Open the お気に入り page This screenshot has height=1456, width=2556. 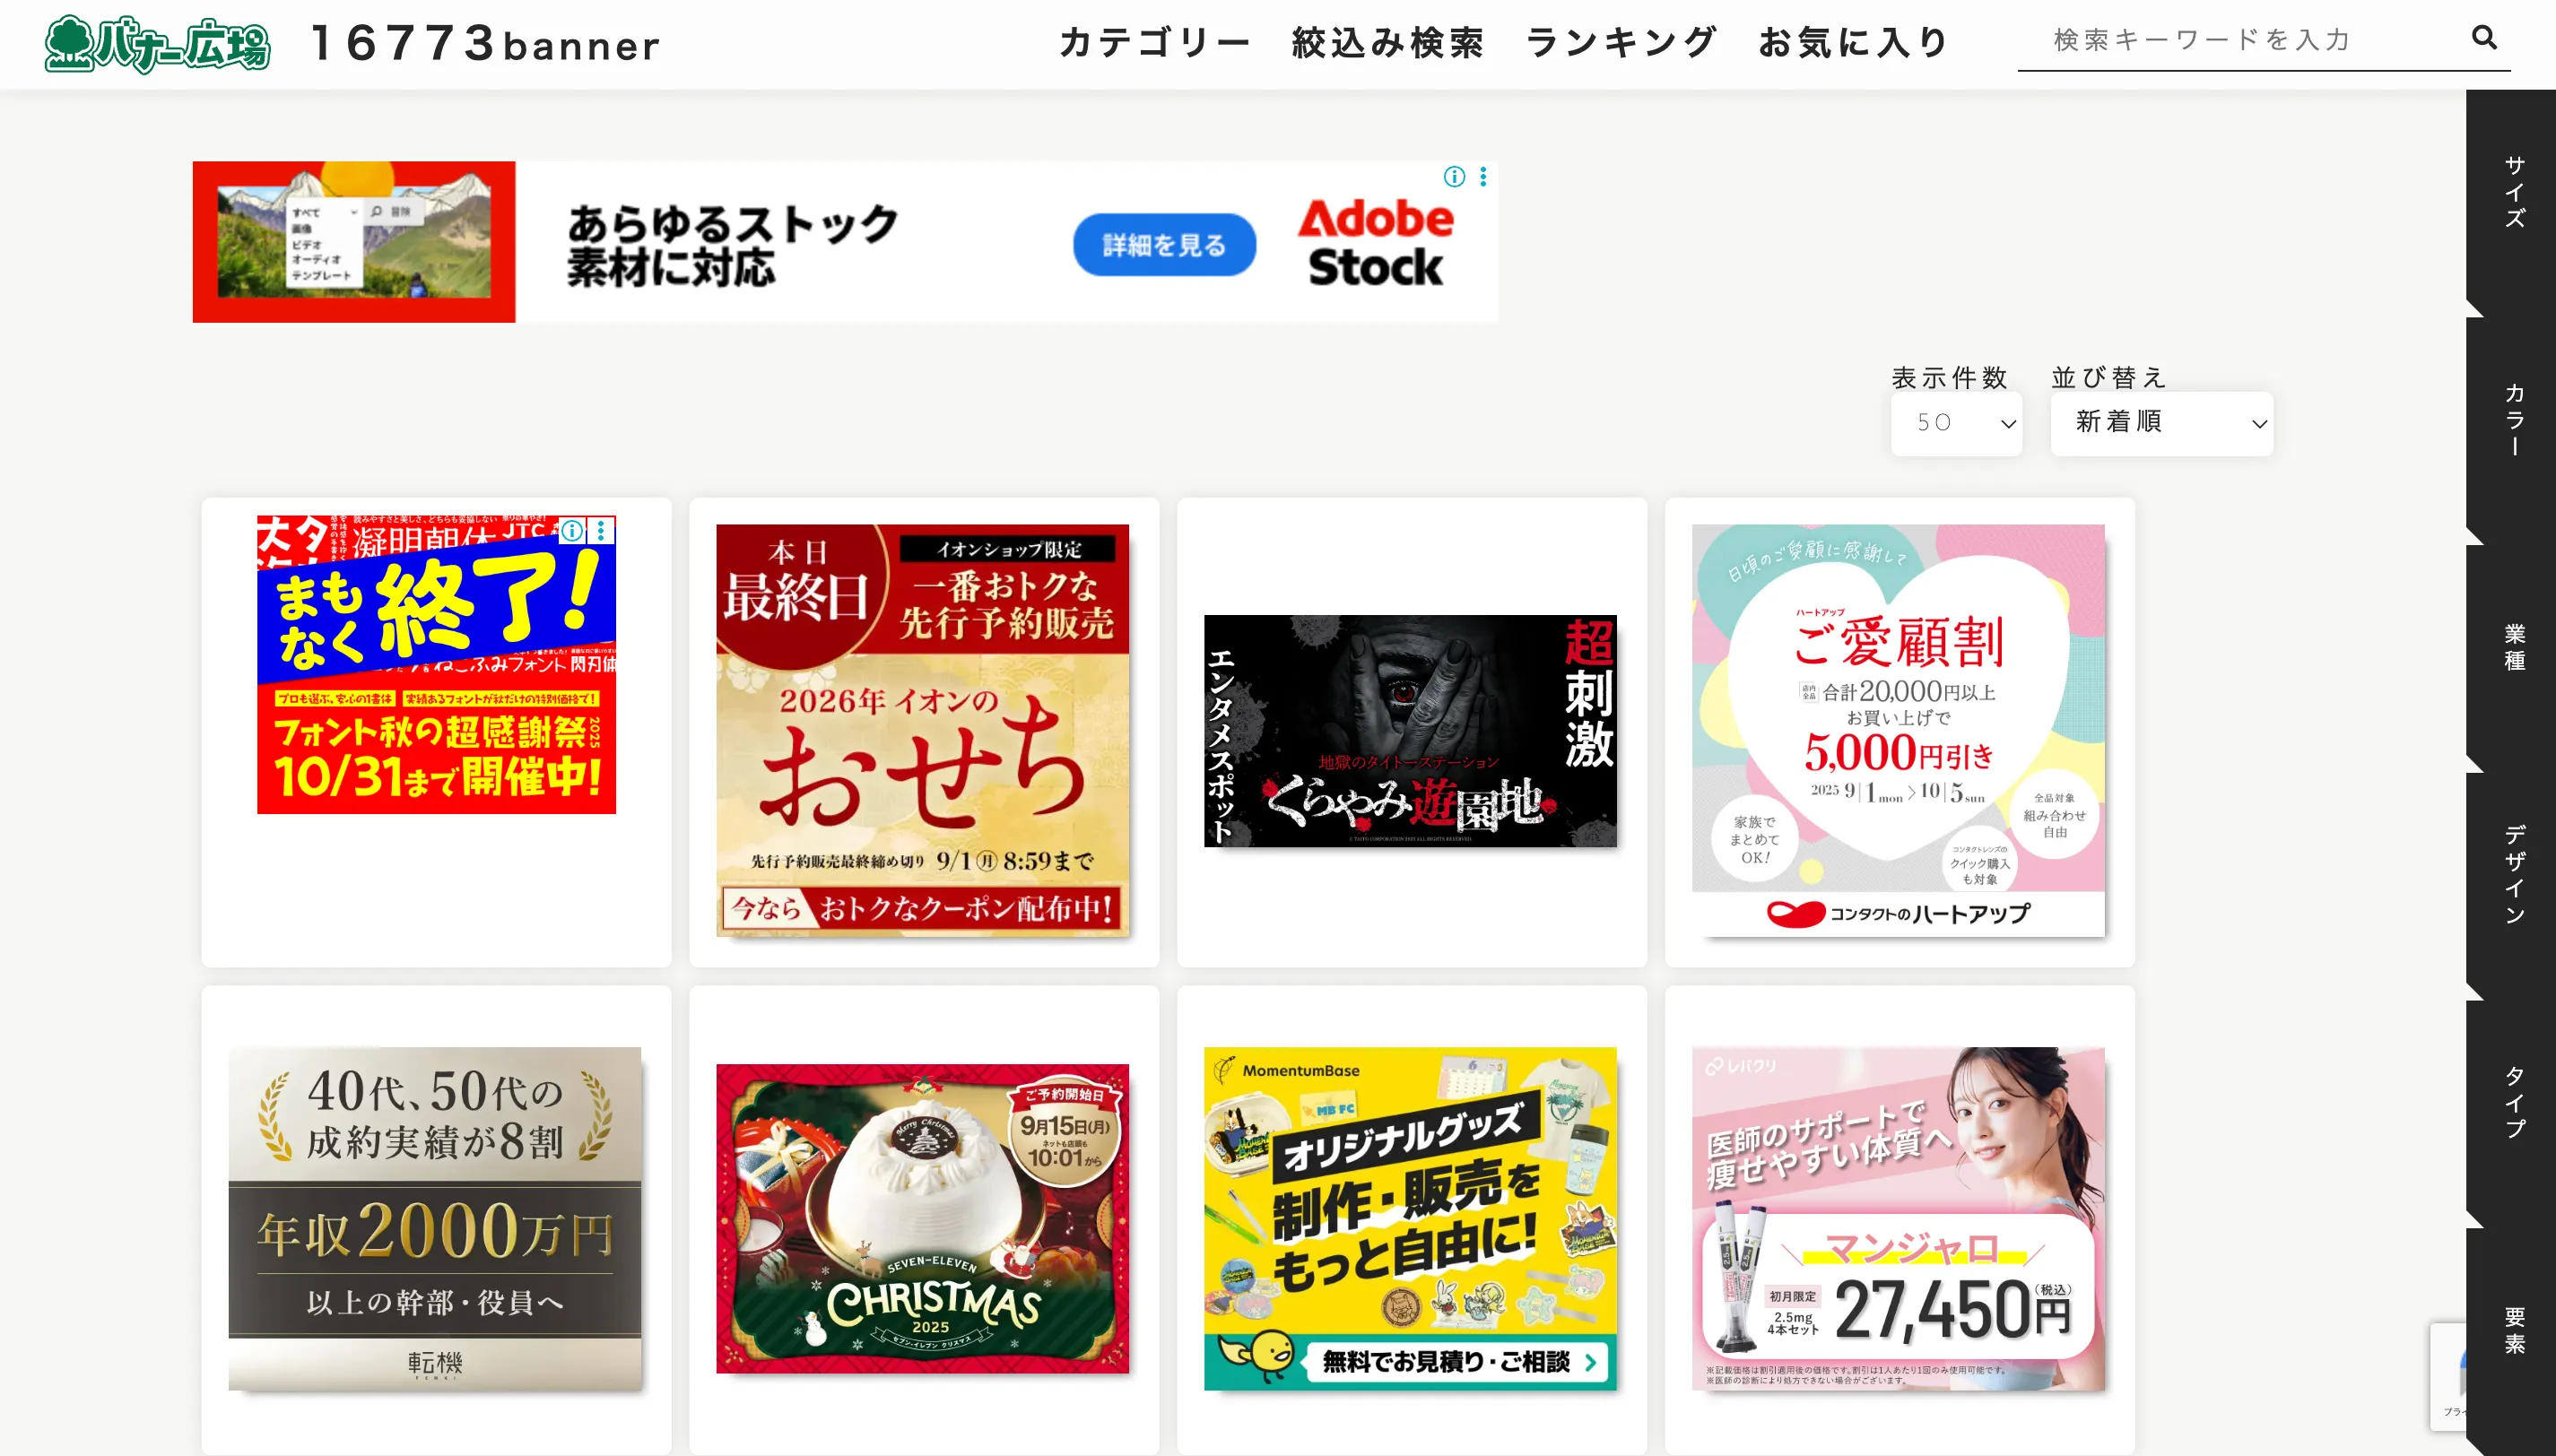(1854, 43)
